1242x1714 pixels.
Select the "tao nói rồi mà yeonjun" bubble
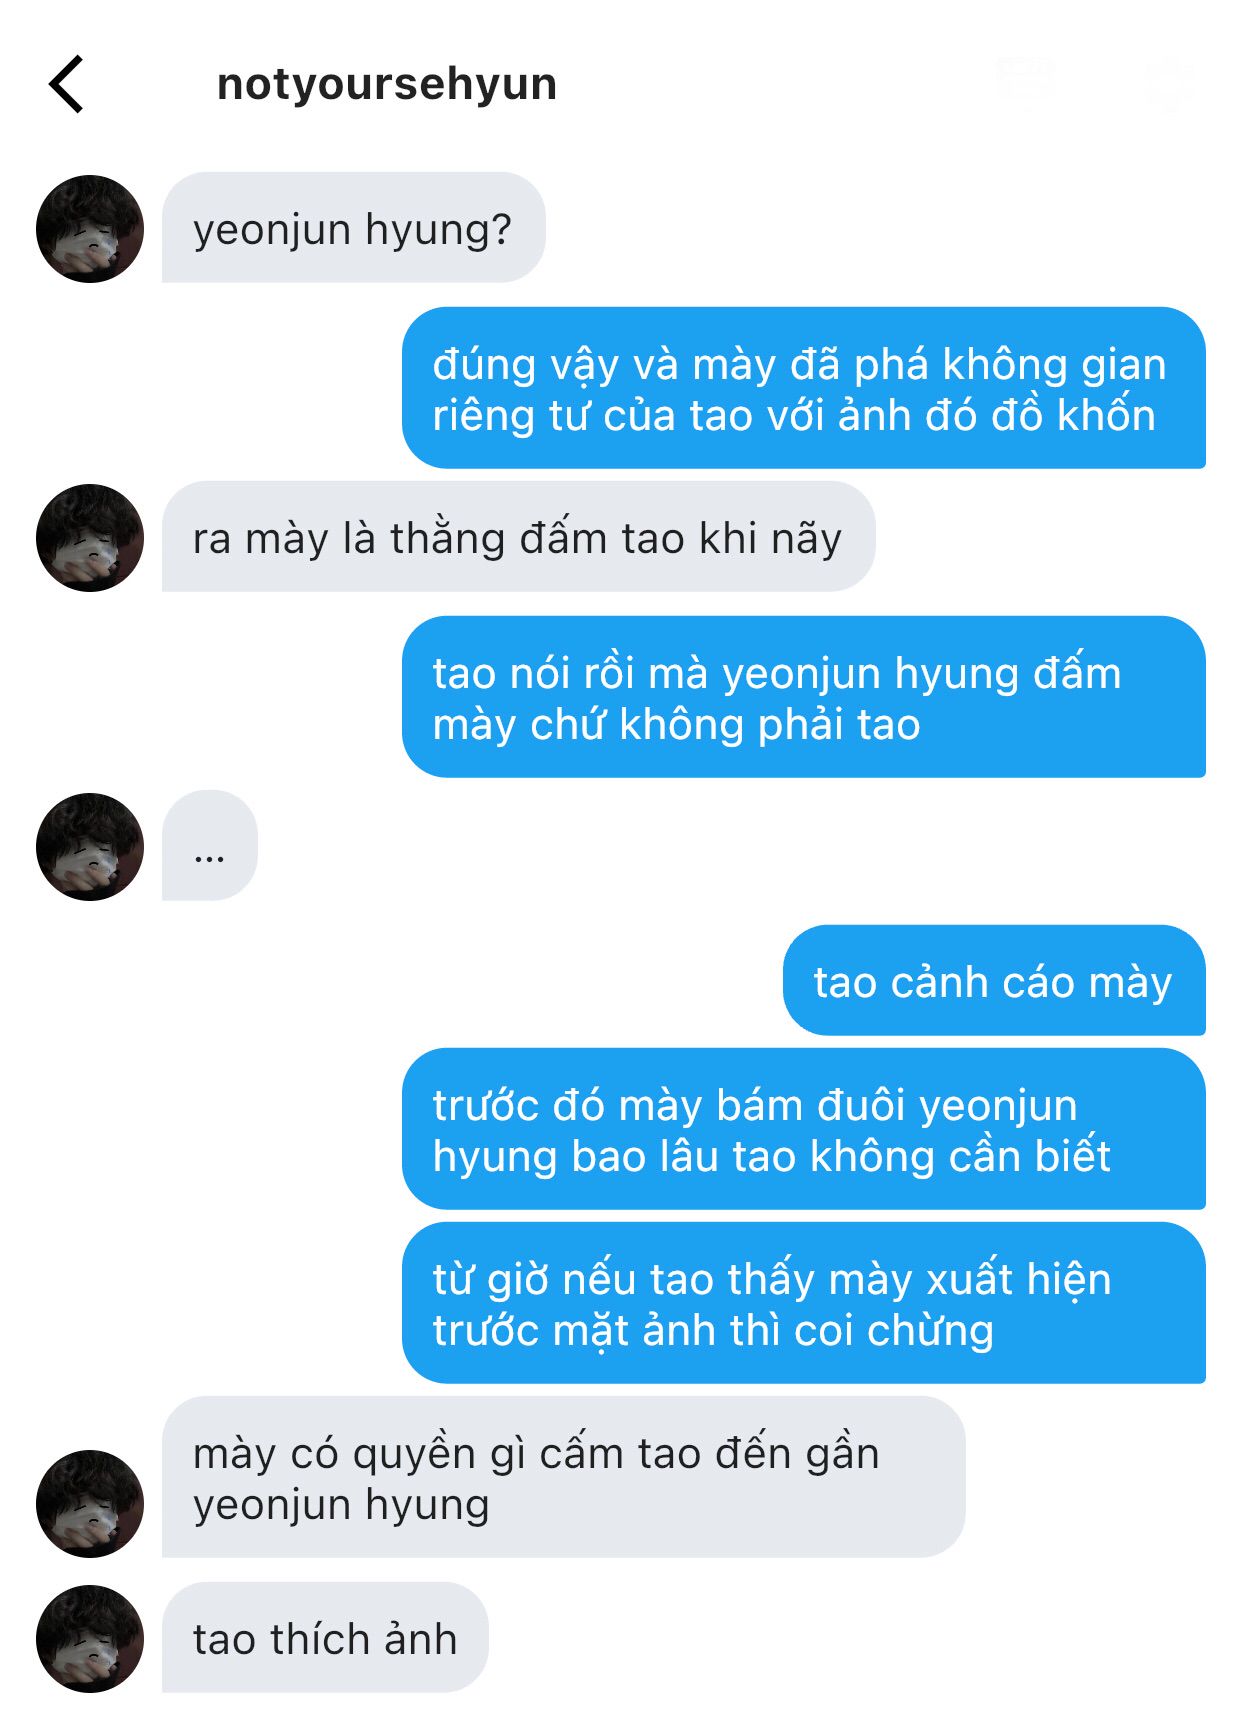click(804, 697)
